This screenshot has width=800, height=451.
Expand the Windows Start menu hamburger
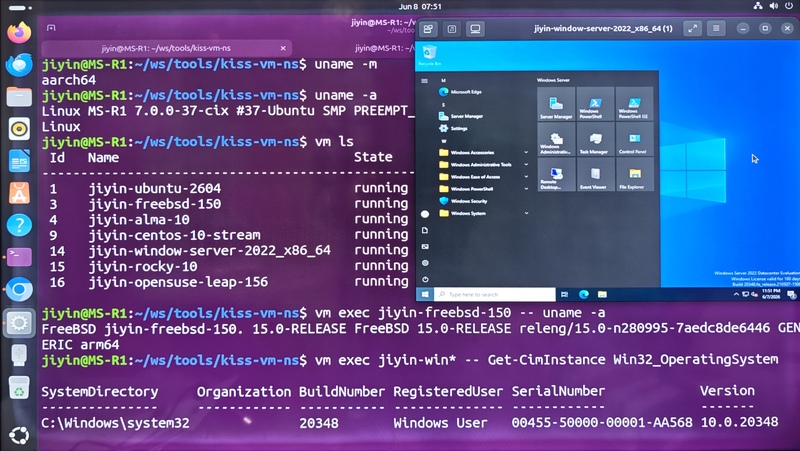(x=424, y=81)
